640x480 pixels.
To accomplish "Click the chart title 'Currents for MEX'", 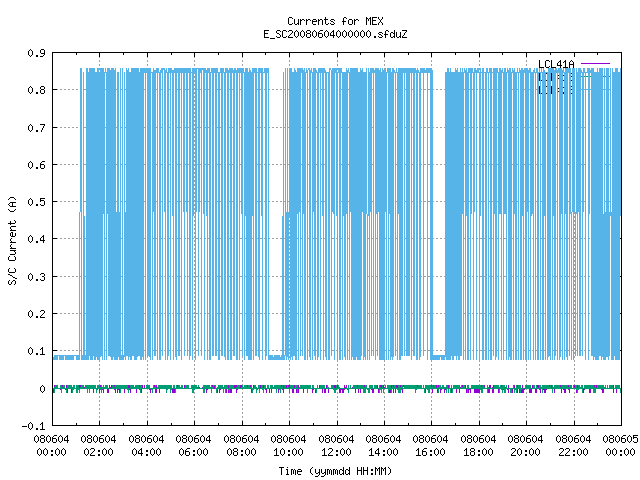I will pyautogui.click(x=335, y=21).
